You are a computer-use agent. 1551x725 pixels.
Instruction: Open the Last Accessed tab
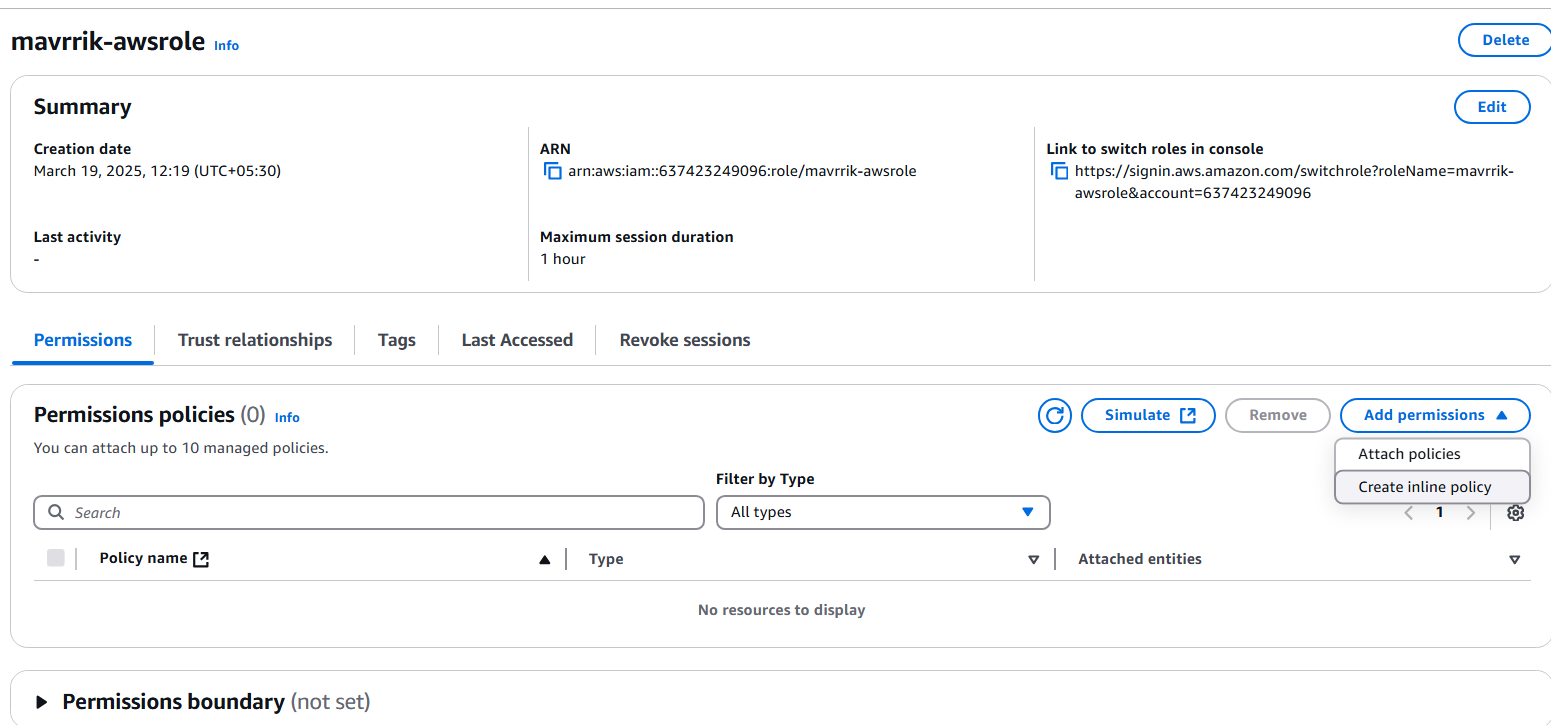tap(517, 340)
